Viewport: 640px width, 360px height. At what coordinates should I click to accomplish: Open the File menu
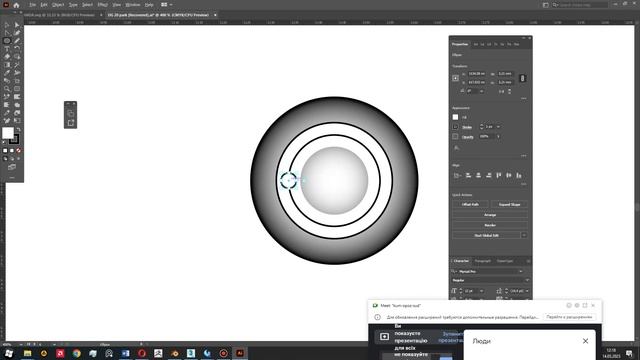click(32, 5)
